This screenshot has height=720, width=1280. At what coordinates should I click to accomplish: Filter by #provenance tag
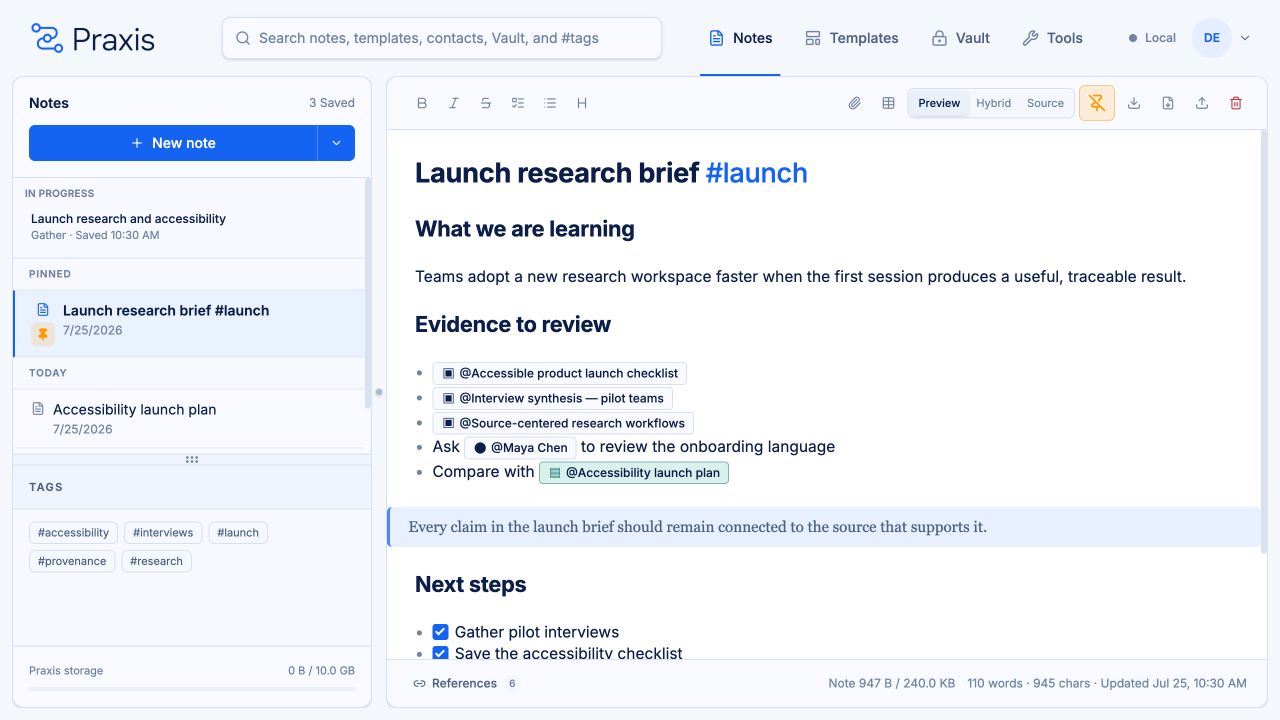point(72,561)
